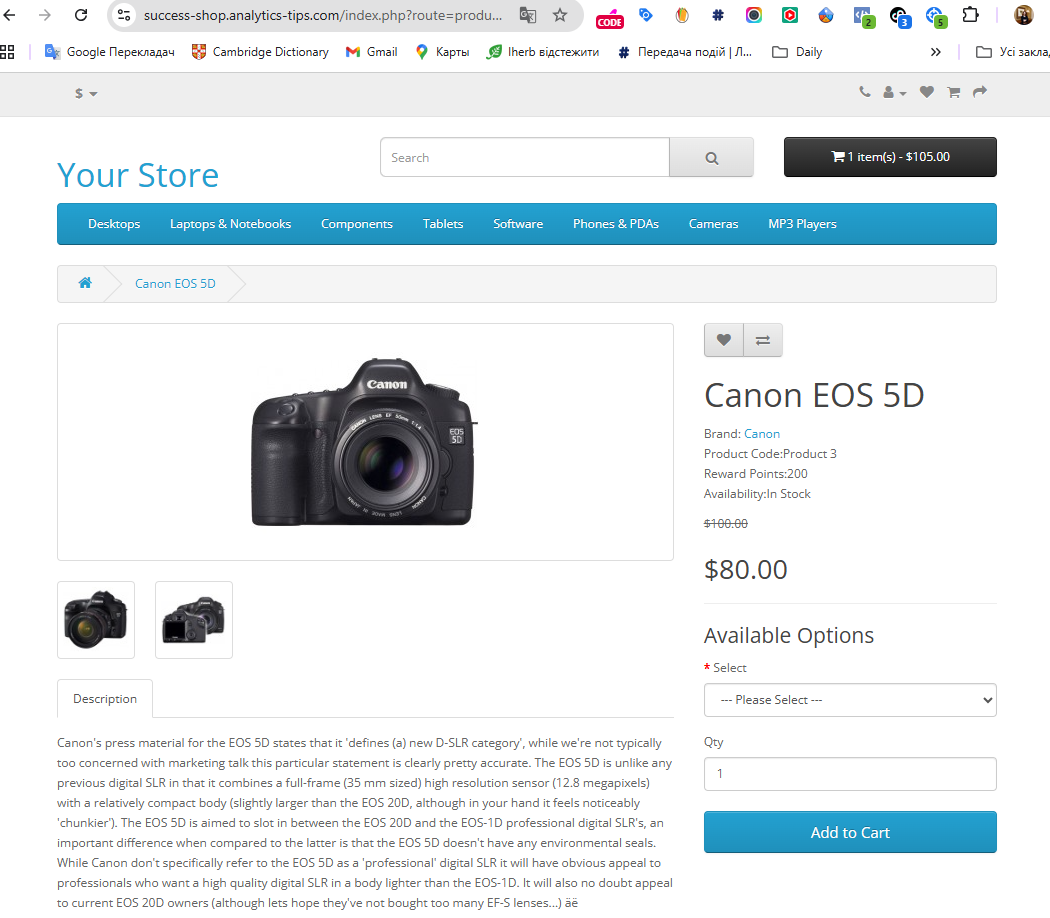Click the search magnifier button
This screenshot has width=1050, height=918.
tap(711, 158)
